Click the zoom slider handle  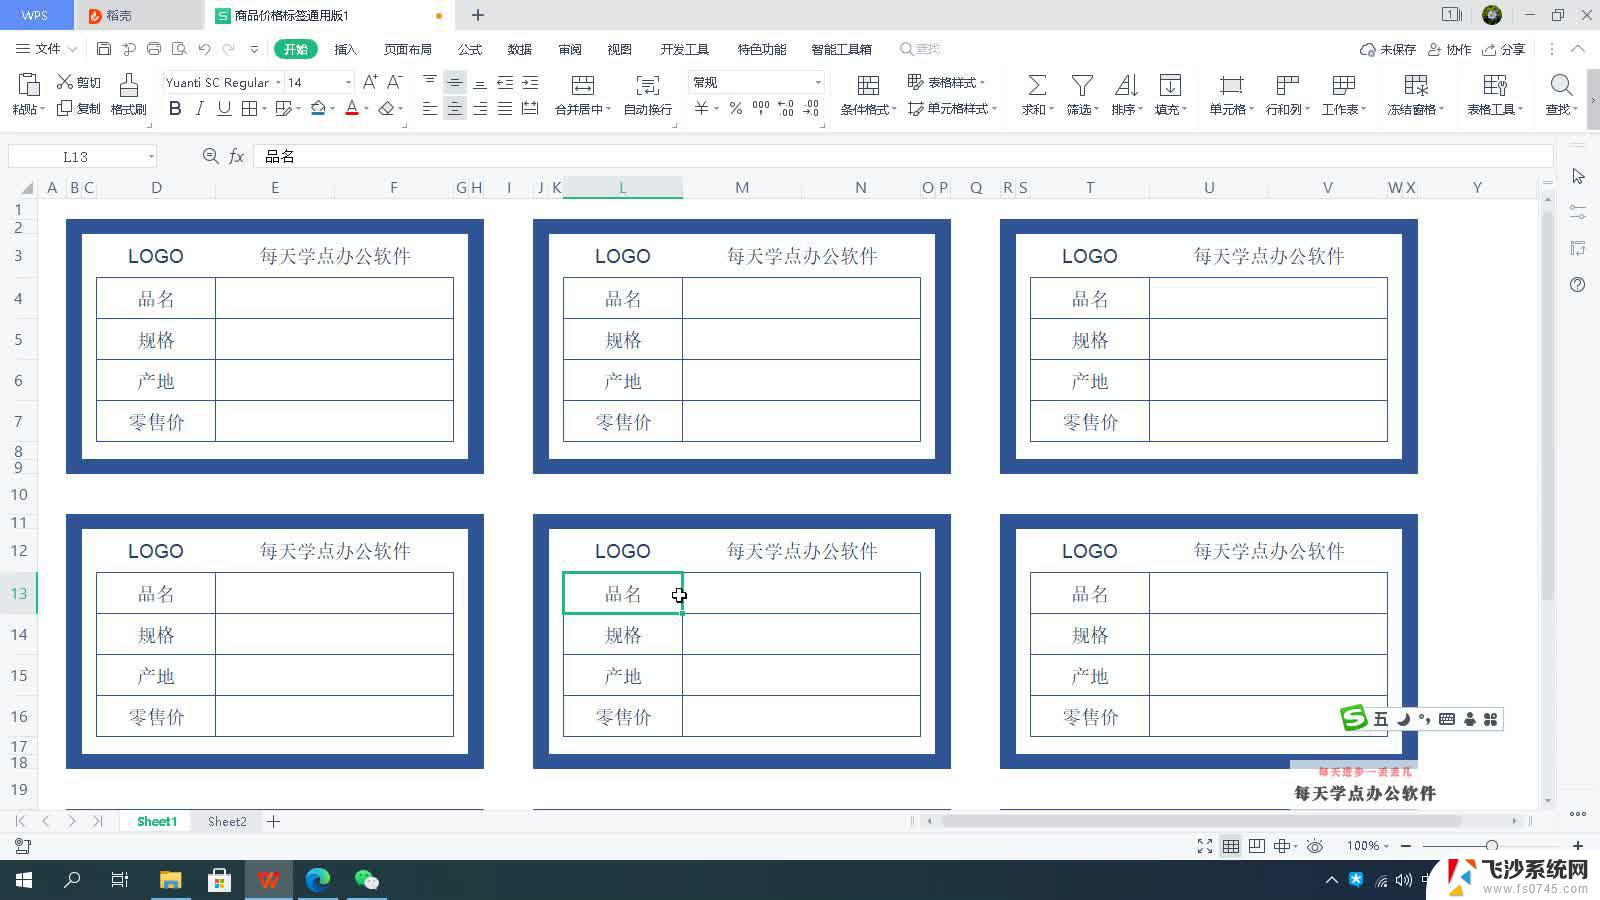[x=1492, y=846]
